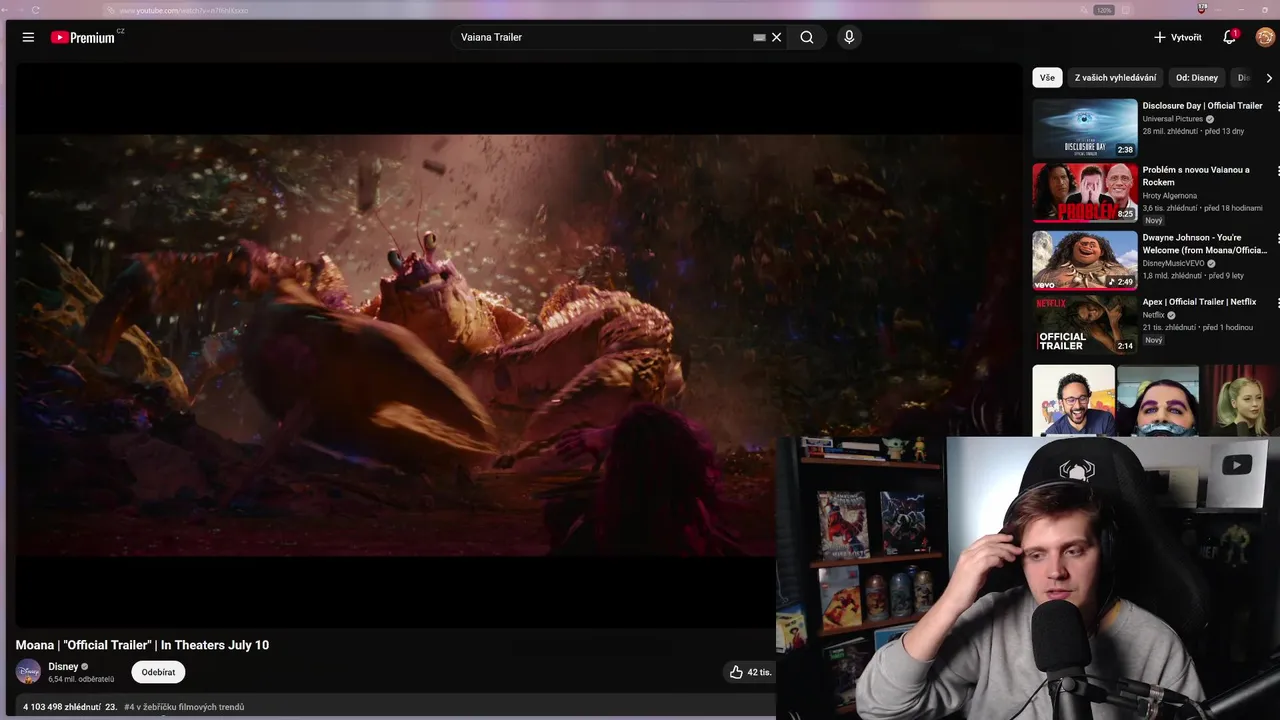The width and height of the screenshot is (1280, 720).
Task: Open Dwayne Johnson - You're Welcome title
Action: [x=1205, y=244]
